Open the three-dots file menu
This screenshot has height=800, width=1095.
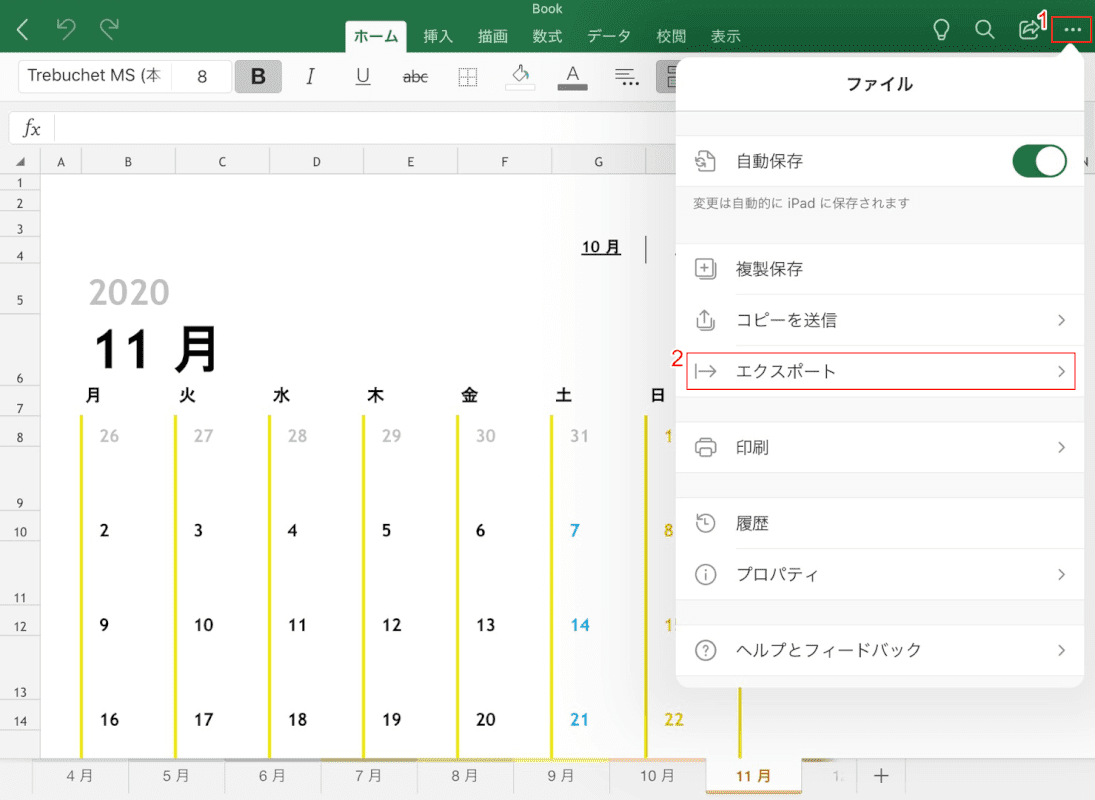[x=1072, y=30]
